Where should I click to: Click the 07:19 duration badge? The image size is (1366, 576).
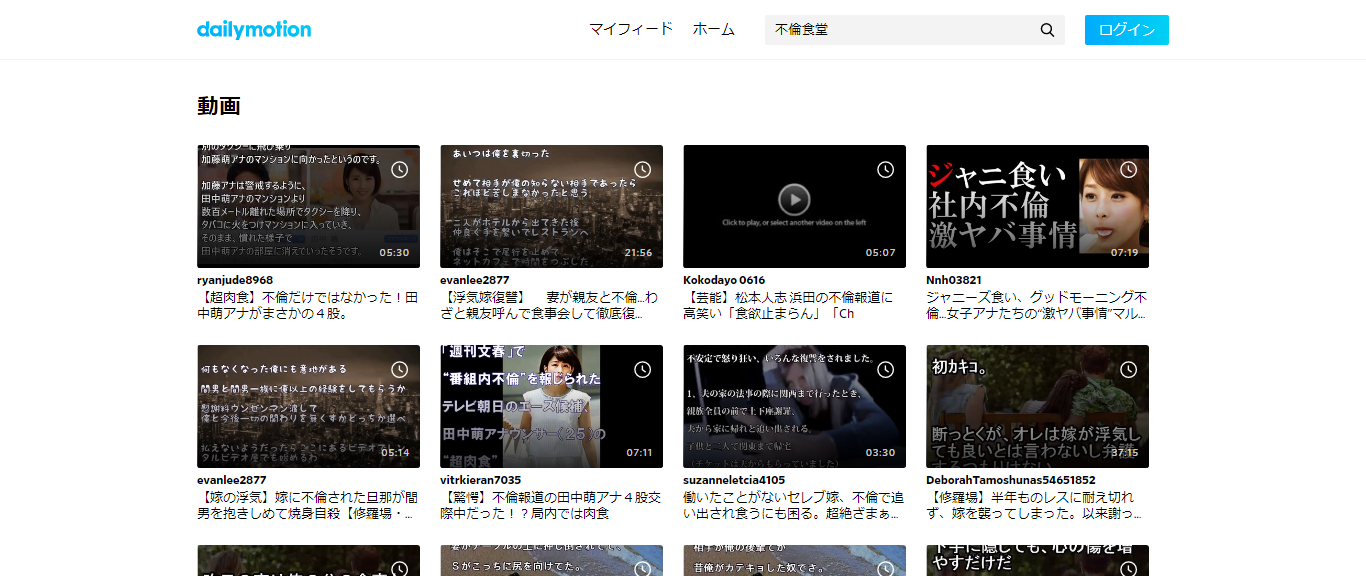point(1124,253)
